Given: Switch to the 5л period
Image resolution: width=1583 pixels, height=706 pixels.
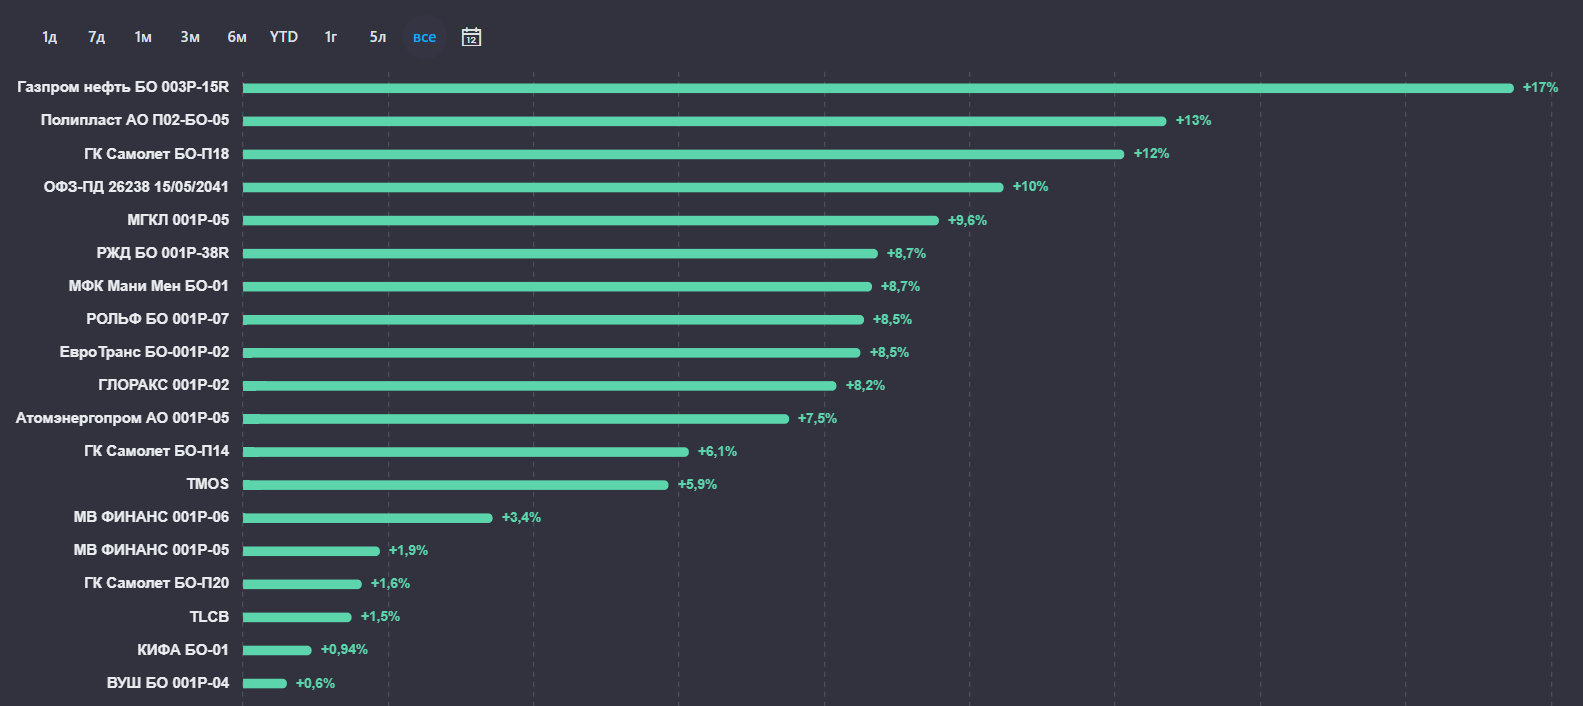Looking at the screenshot, I should (x=378, y=37).
